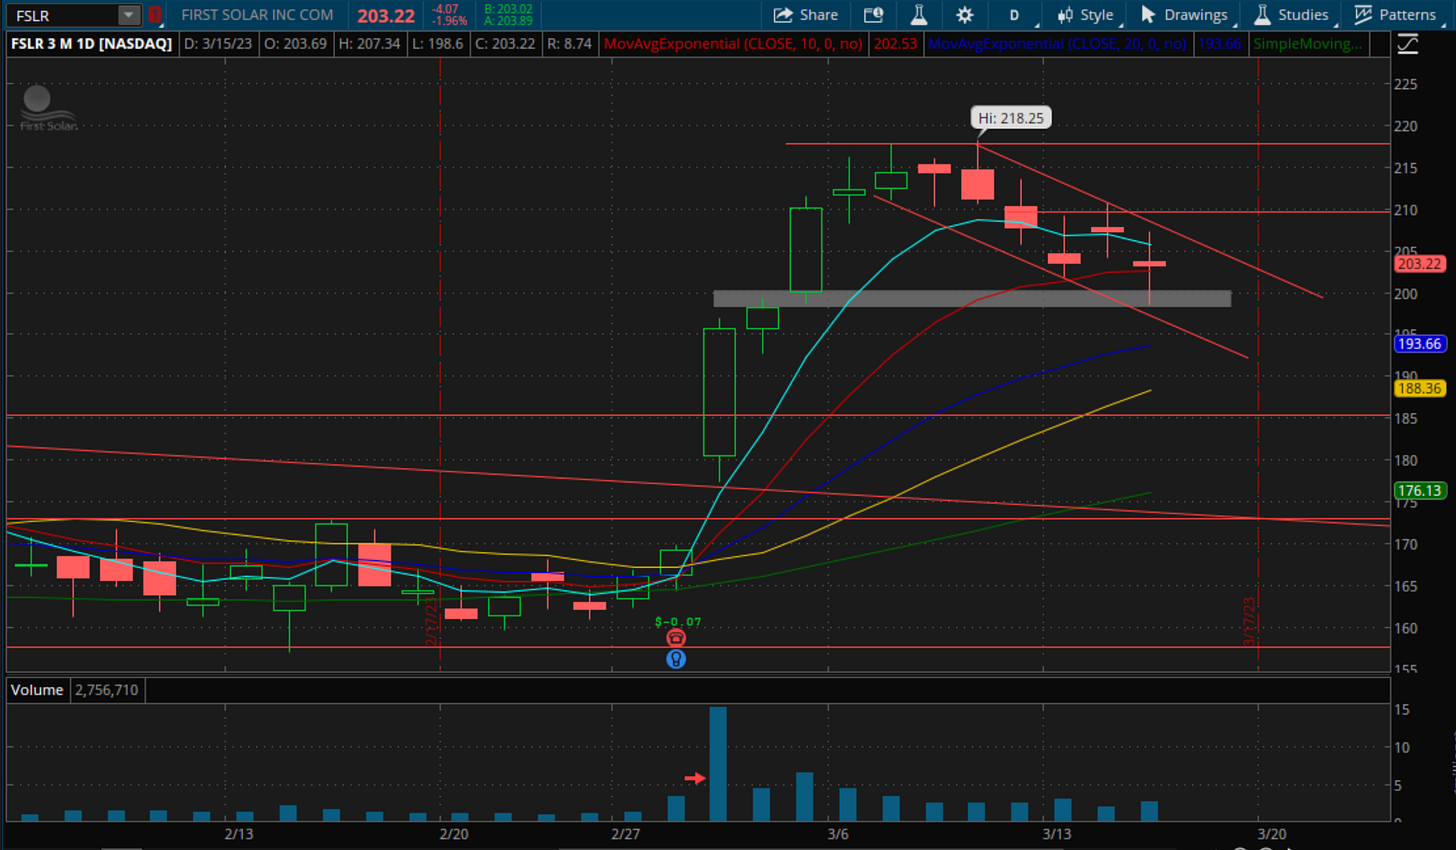Open the Patterns menu
1456x850 pixels.
[1395, 15]
